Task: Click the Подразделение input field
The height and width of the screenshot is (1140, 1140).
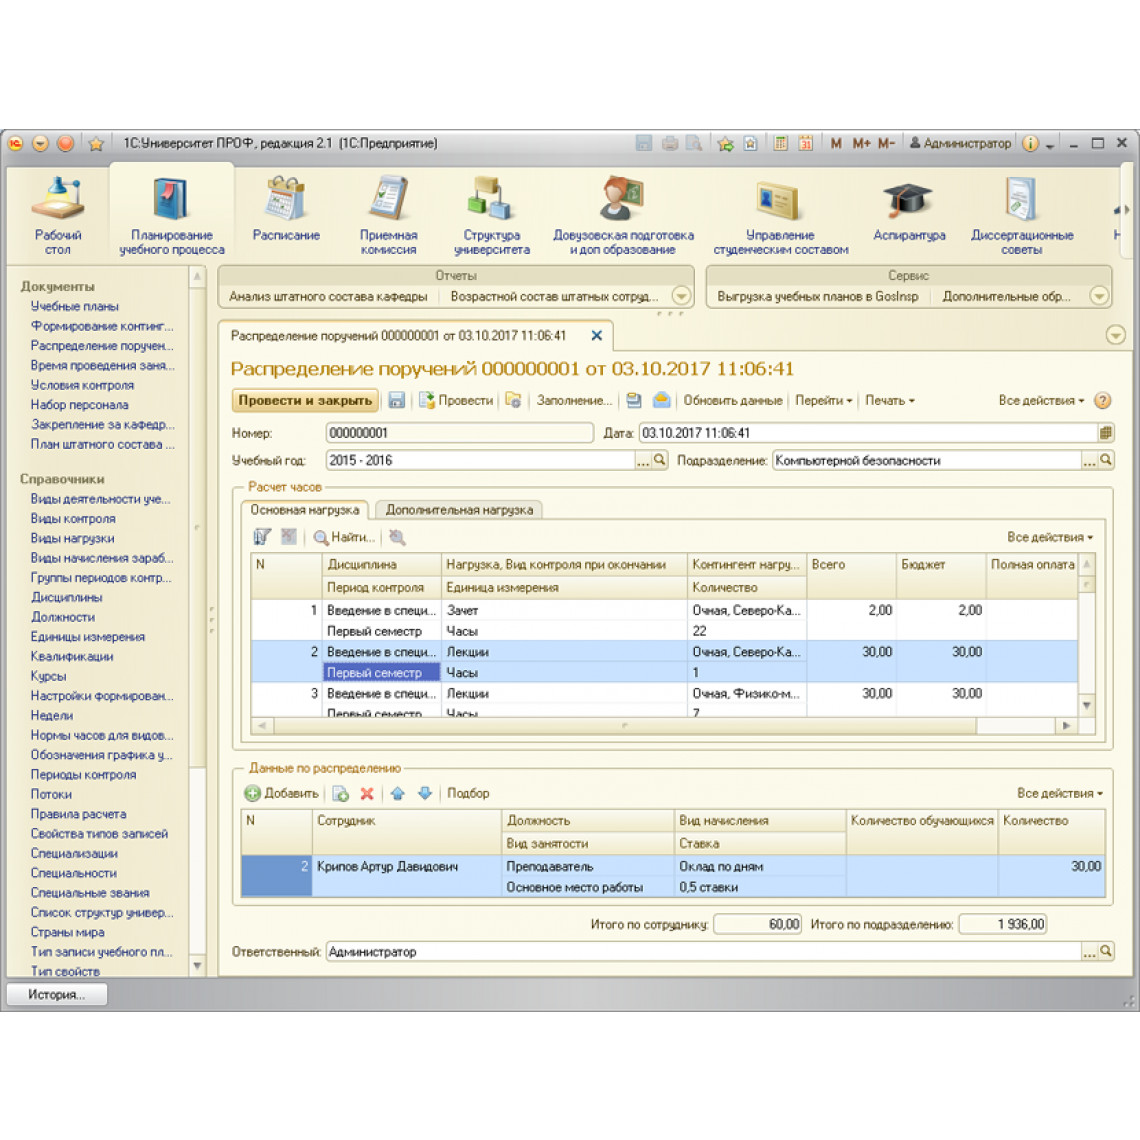Action: pyautogui.click(x=926, y=460)
